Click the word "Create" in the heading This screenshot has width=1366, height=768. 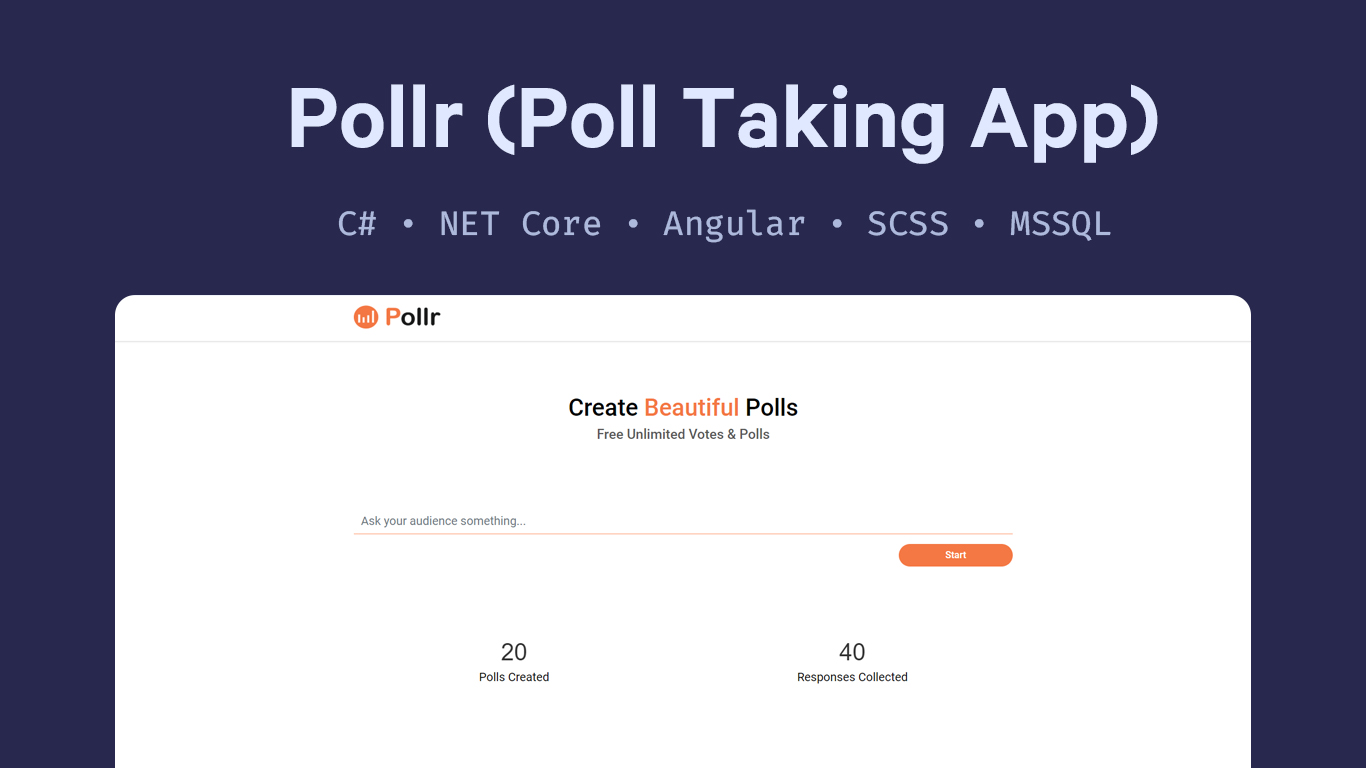pyautogui.click(x=603, y=408)
